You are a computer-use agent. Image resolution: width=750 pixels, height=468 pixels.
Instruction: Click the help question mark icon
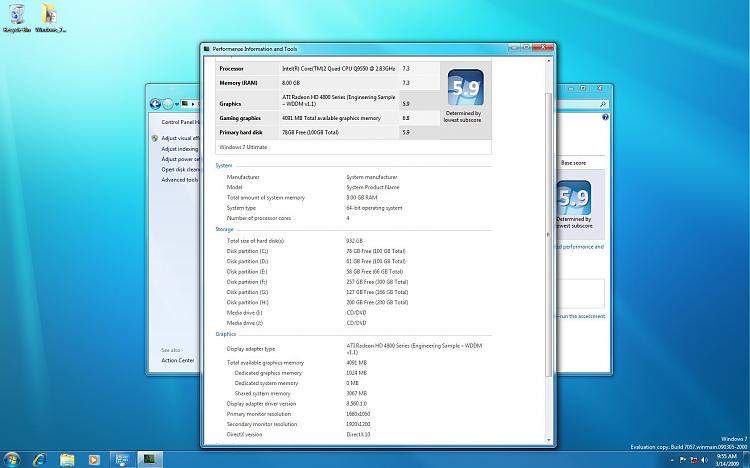[x=605, y=117]
